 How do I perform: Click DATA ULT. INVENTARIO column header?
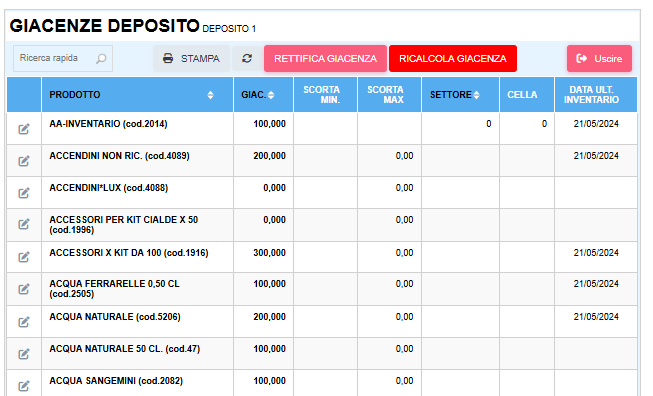click(x=596, y=95)
